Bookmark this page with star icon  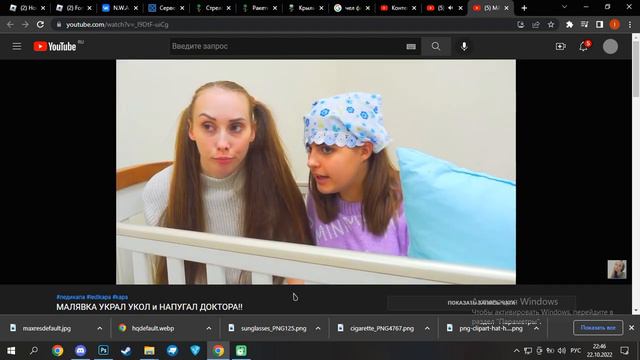[551, 24]
